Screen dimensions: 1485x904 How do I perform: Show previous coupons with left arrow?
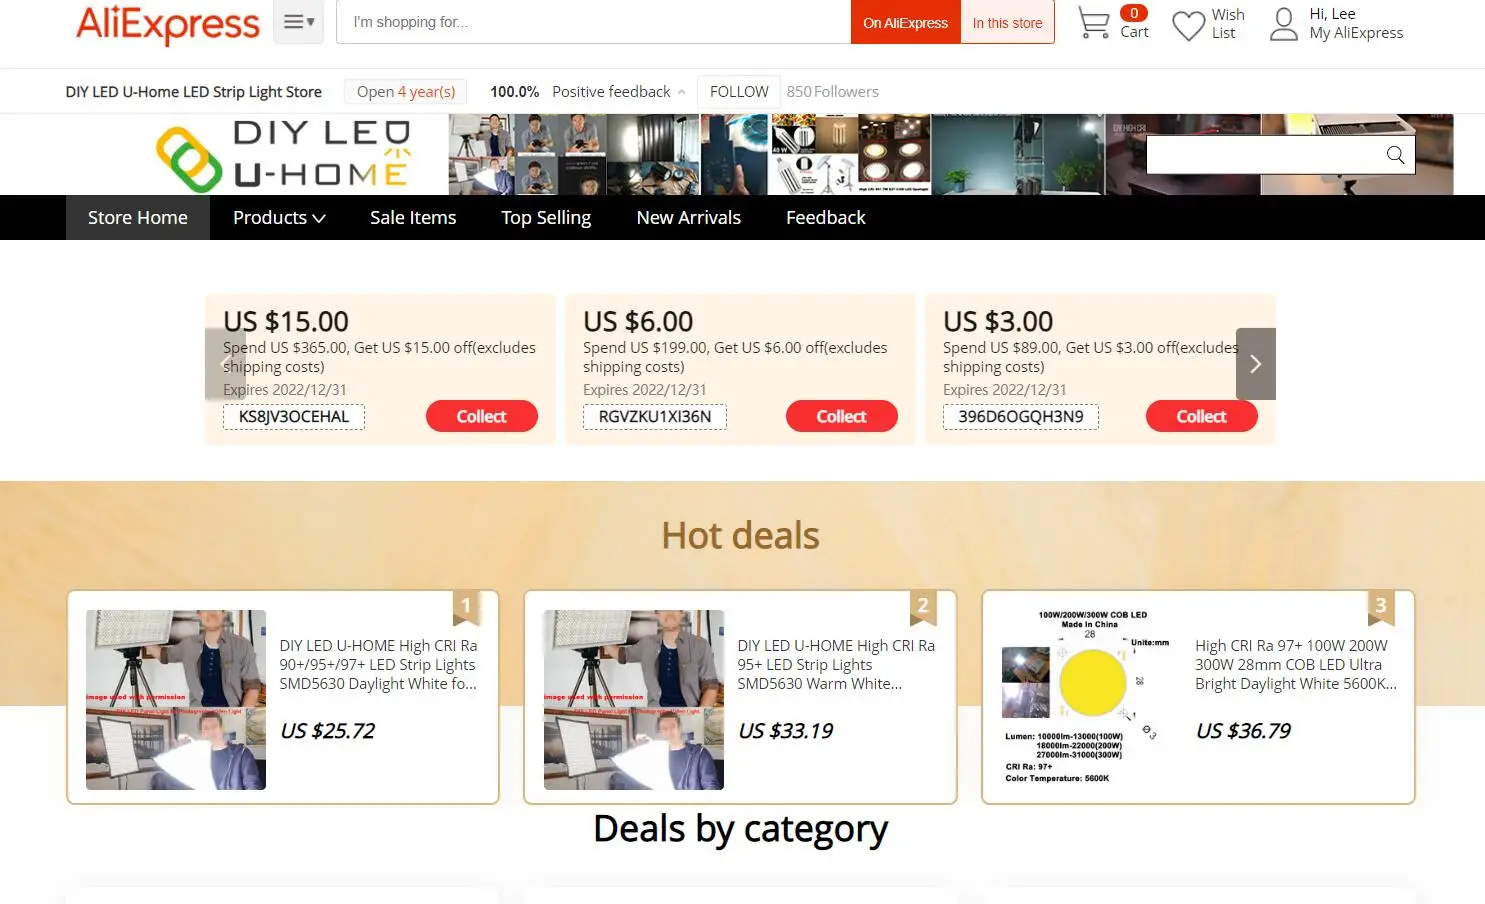tap(224, 364)
